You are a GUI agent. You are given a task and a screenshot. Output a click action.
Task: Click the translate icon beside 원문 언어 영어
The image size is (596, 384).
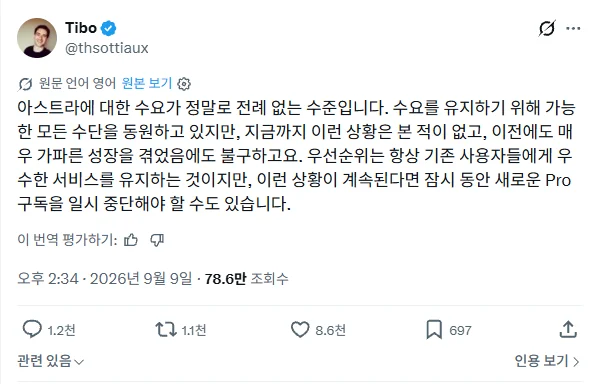[x=25, y=84]
